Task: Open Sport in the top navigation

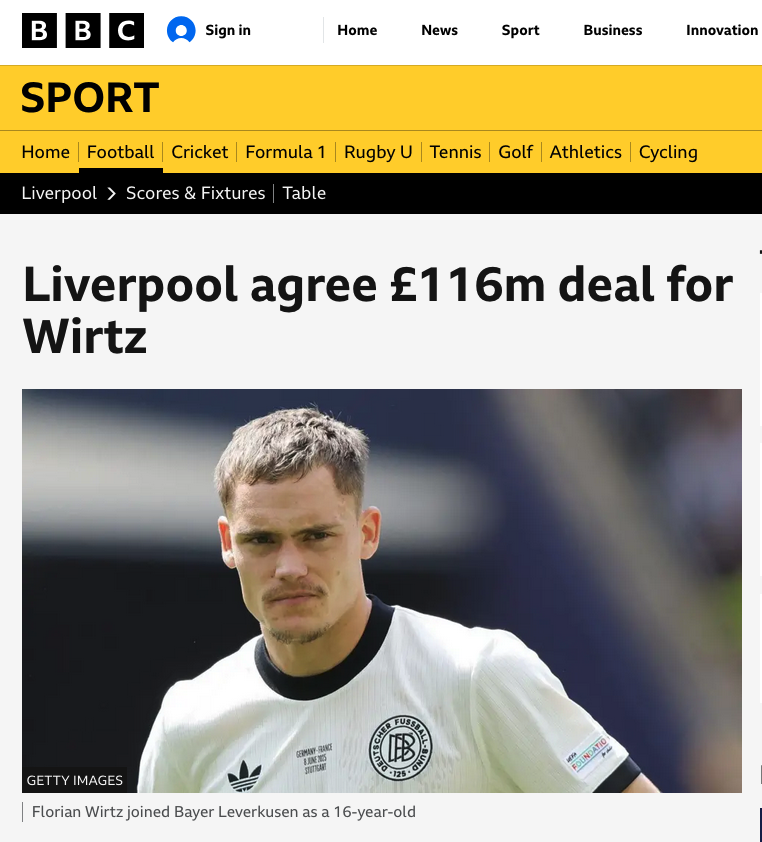Action: pos(520,30)
